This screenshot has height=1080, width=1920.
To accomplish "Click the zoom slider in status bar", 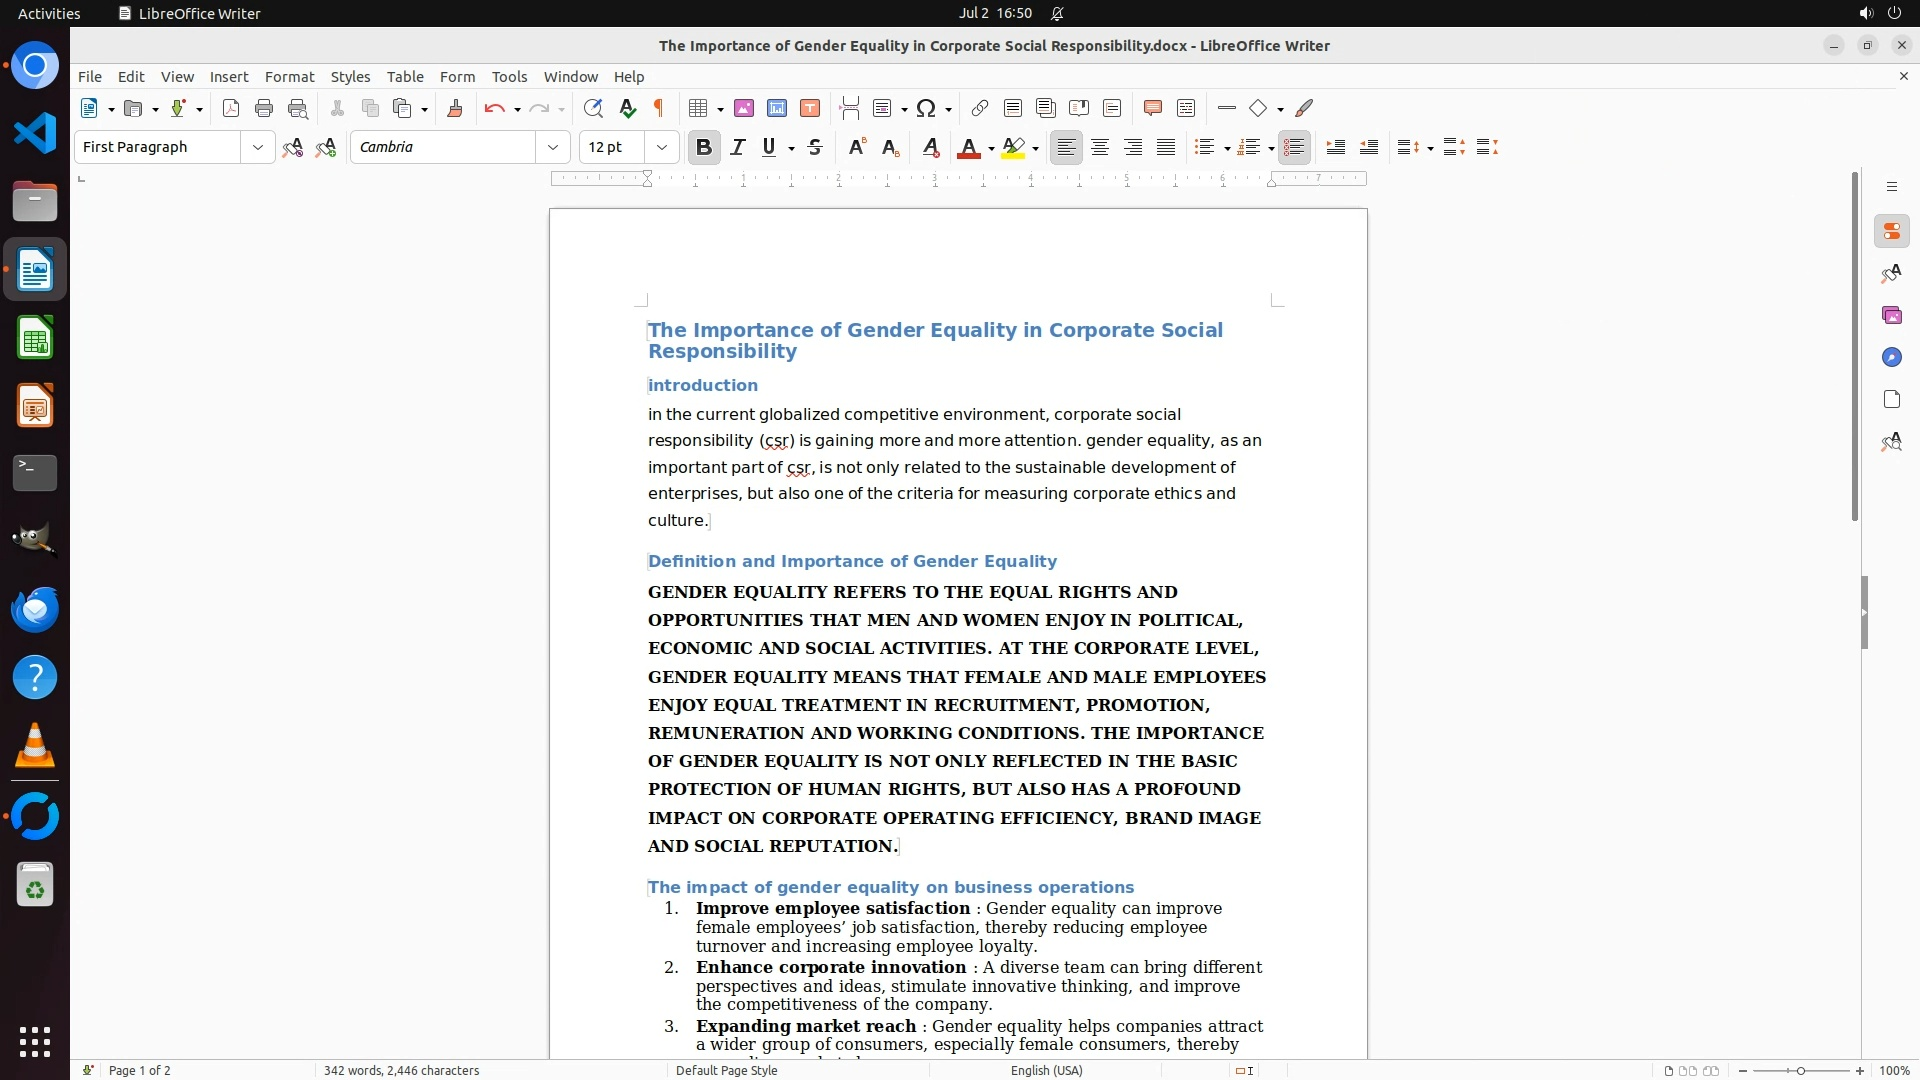I will click(x=1800, y=1070).
